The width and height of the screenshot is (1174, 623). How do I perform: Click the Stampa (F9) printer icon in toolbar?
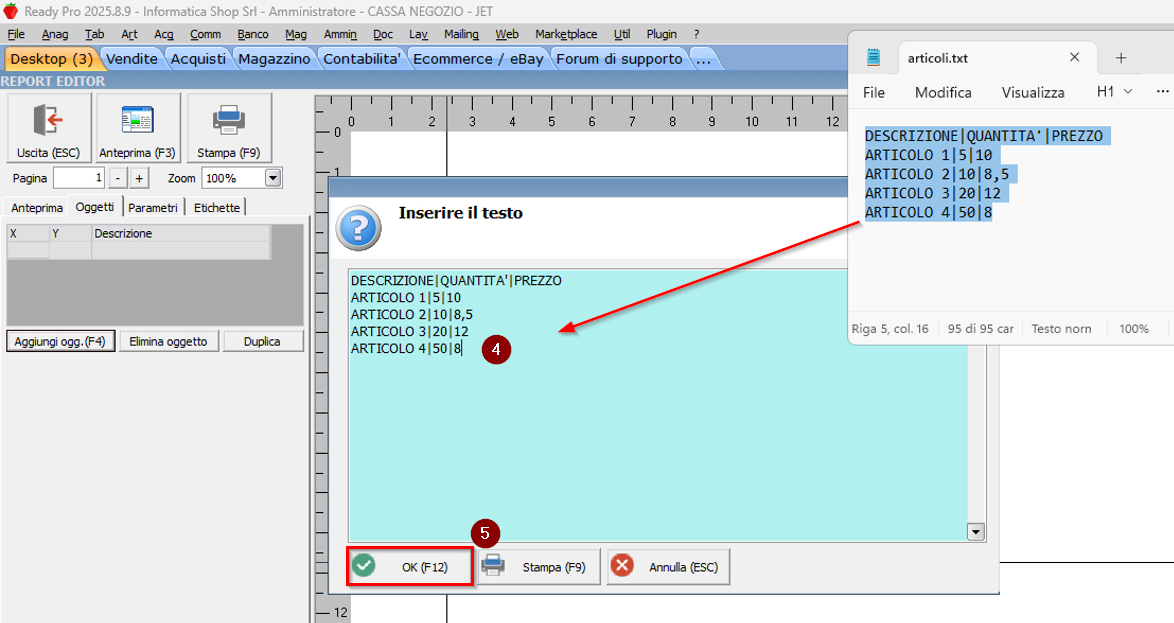pyautogui.click(x=229, y=120)
